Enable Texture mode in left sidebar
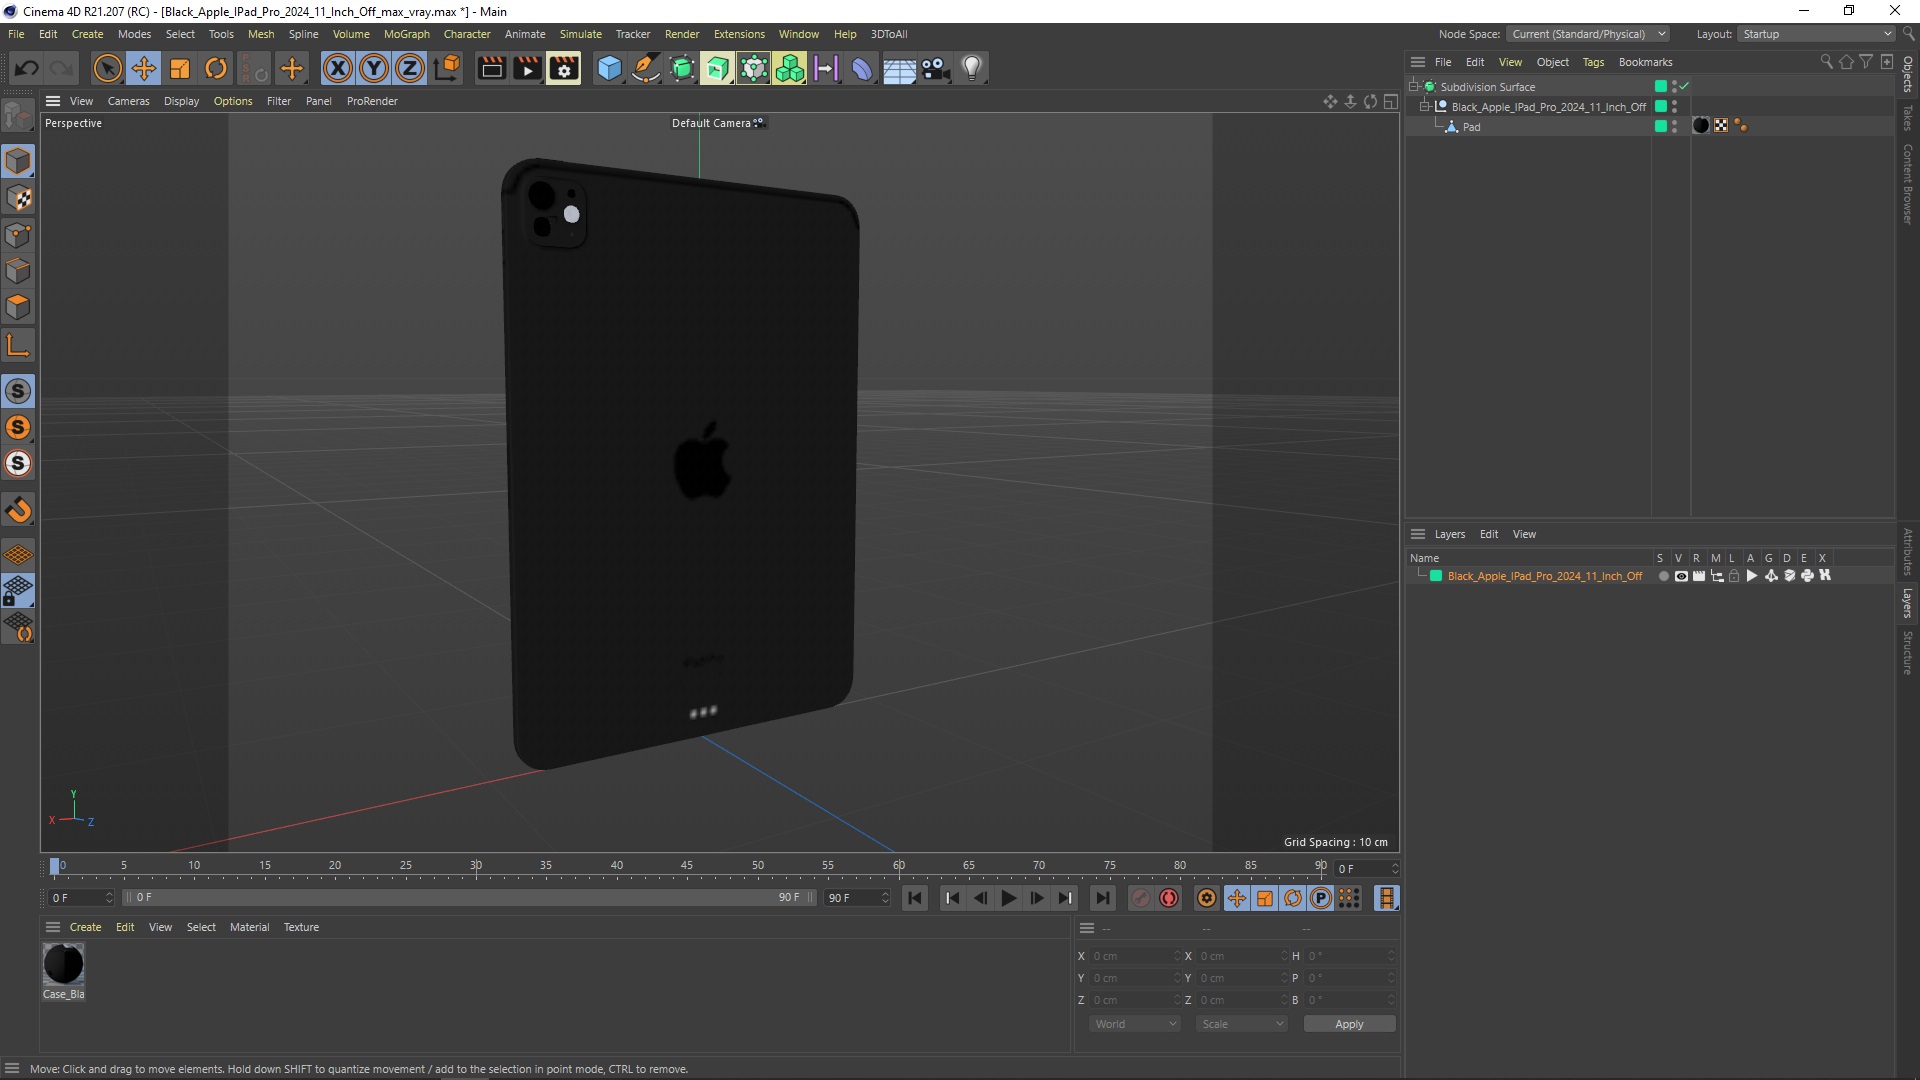Image resolution: width=1920 pixels, height=1080 pixels. [x=18, y=198]
